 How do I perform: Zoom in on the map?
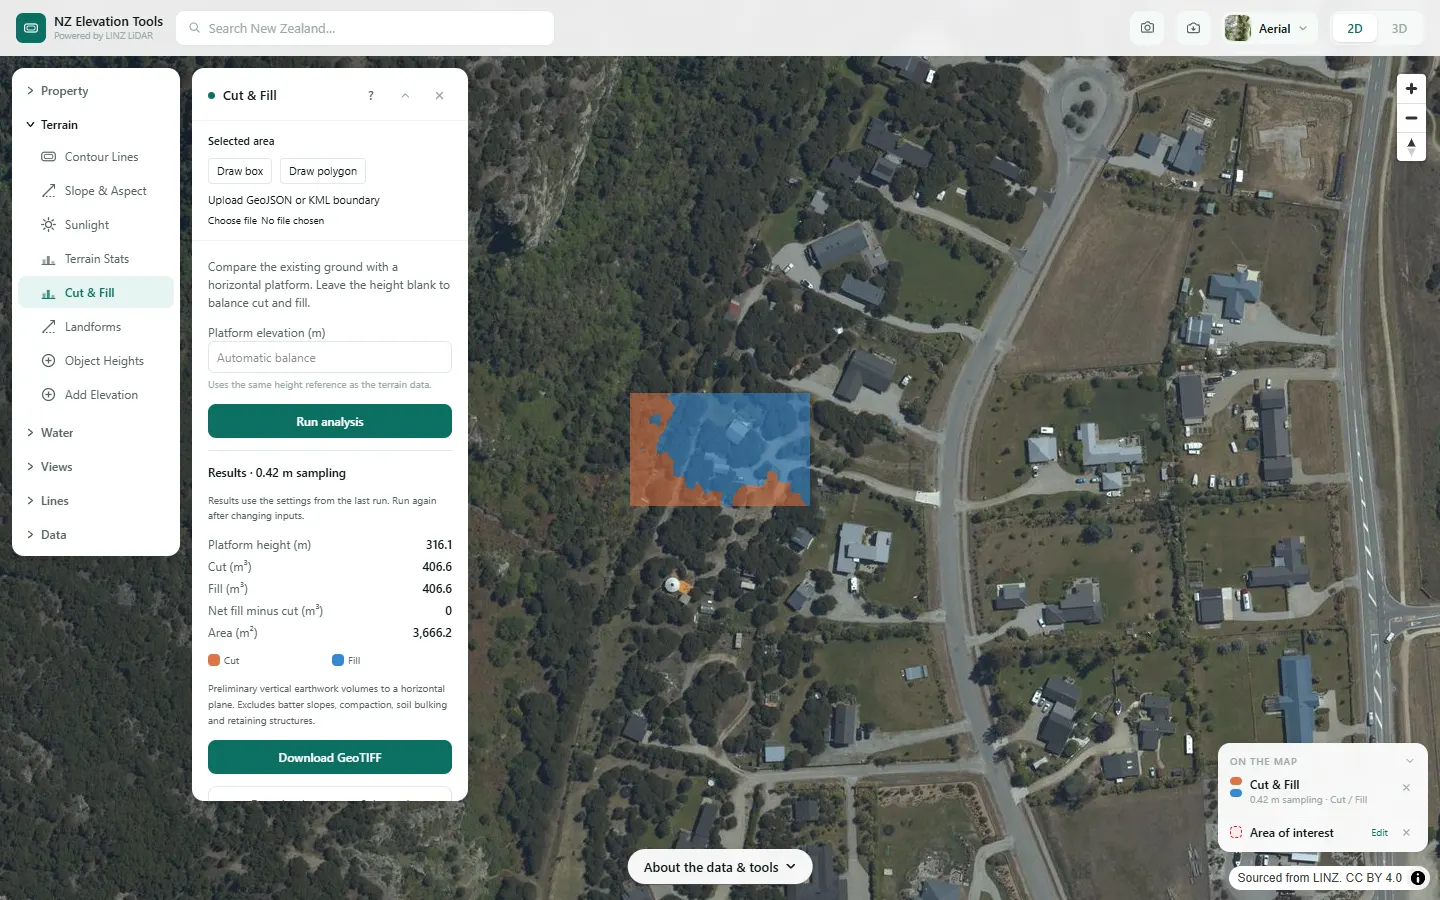(x=1411, y=89)
